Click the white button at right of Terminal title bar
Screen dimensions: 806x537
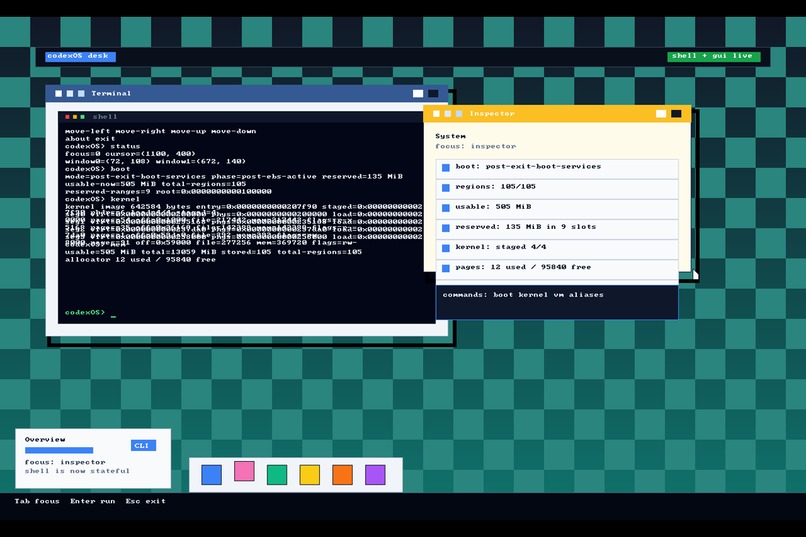418,94
